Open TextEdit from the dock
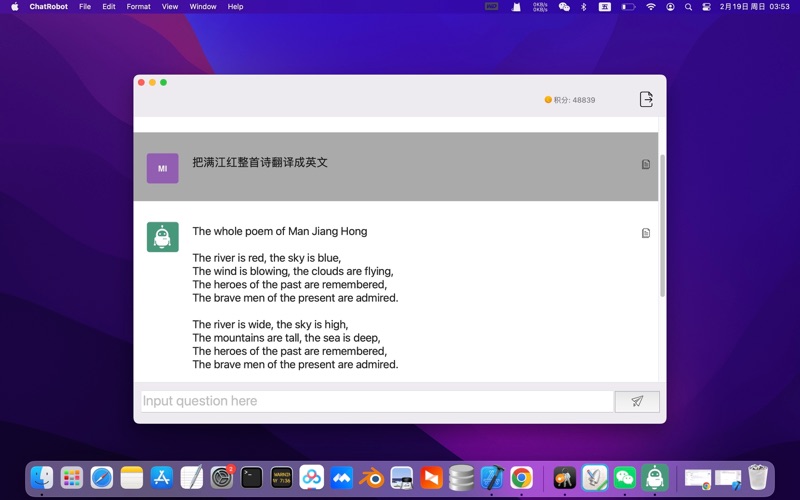Image resolution: width=800 pixels, height=500 pixels. [x=192, y=478]
